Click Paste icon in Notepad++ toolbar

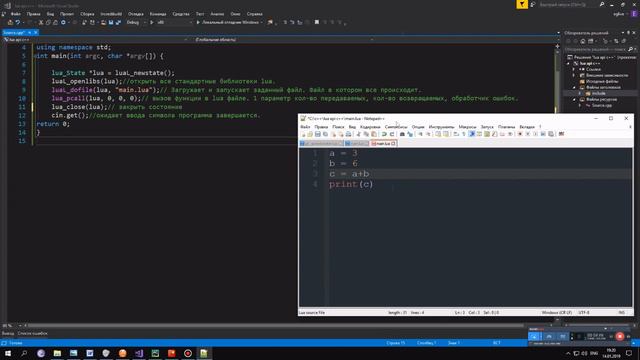pyautogui.click(x=373, y=134)
